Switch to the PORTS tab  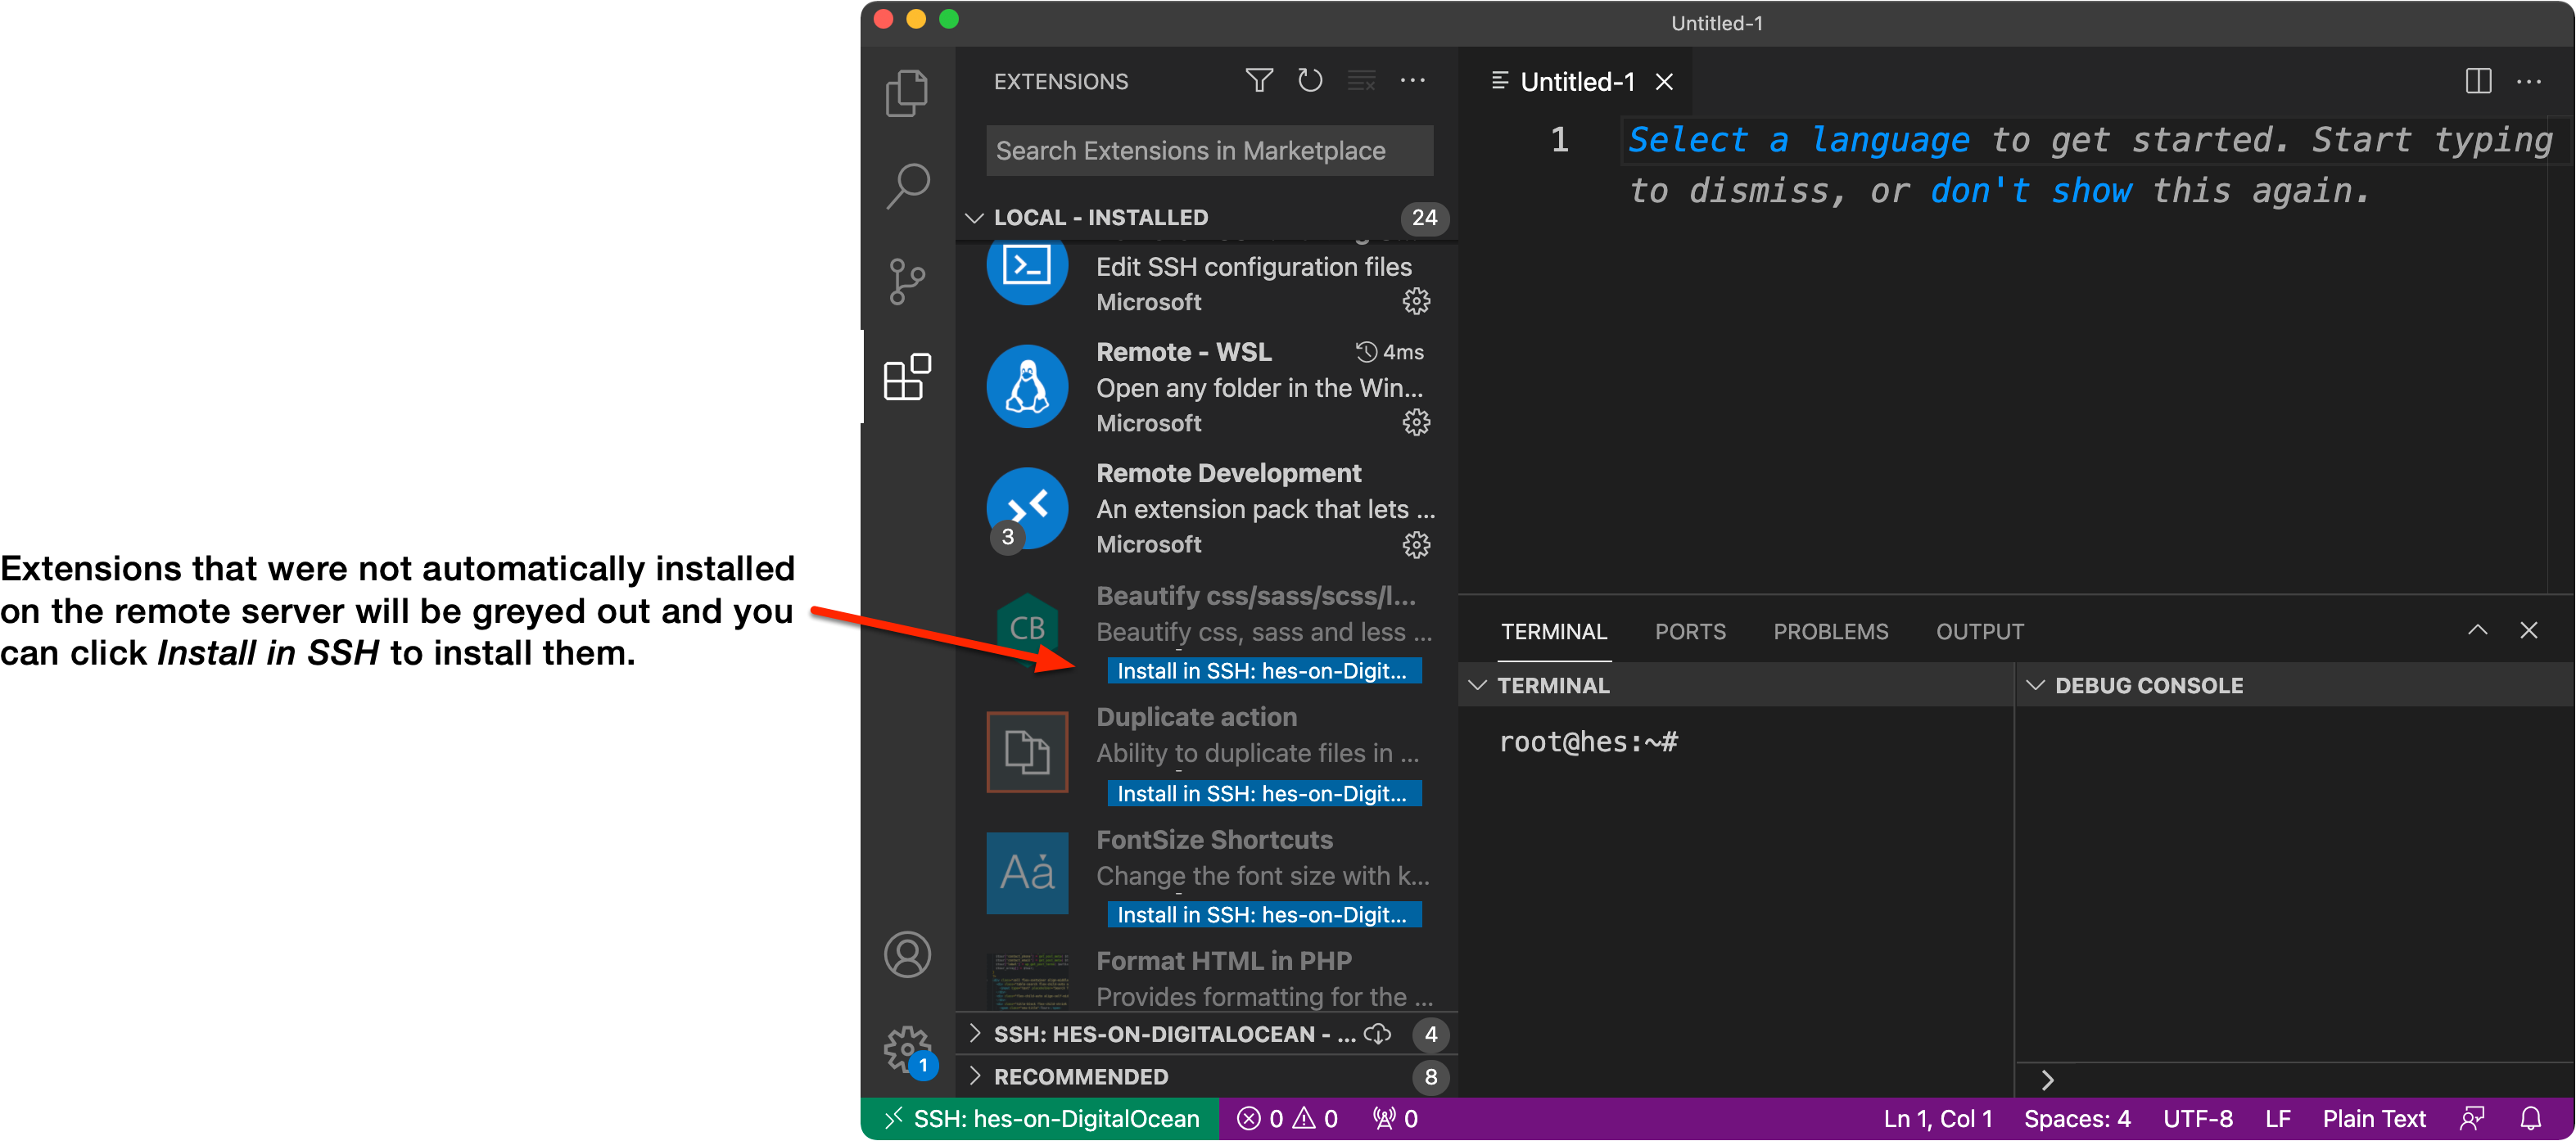(x=1689, y=631)
